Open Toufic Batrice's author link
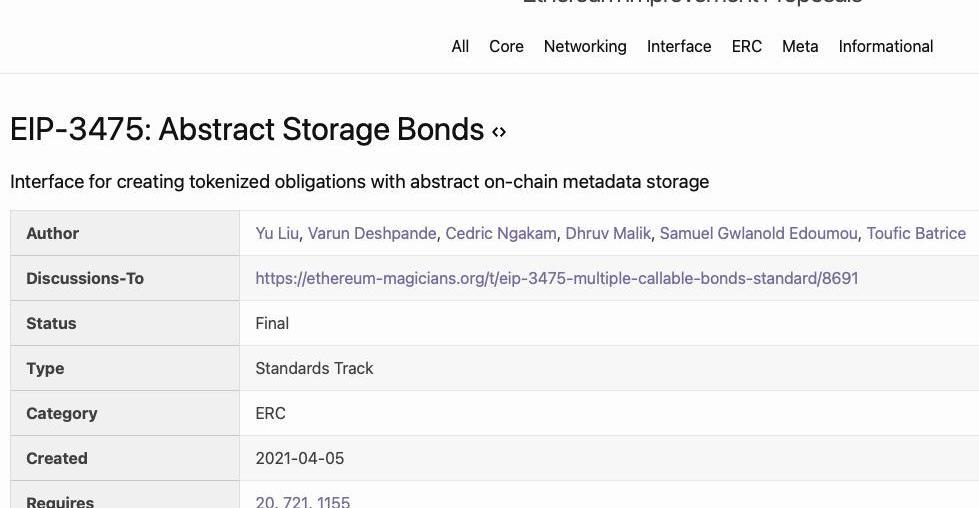The image size is (979, 508). click(916, 233)
